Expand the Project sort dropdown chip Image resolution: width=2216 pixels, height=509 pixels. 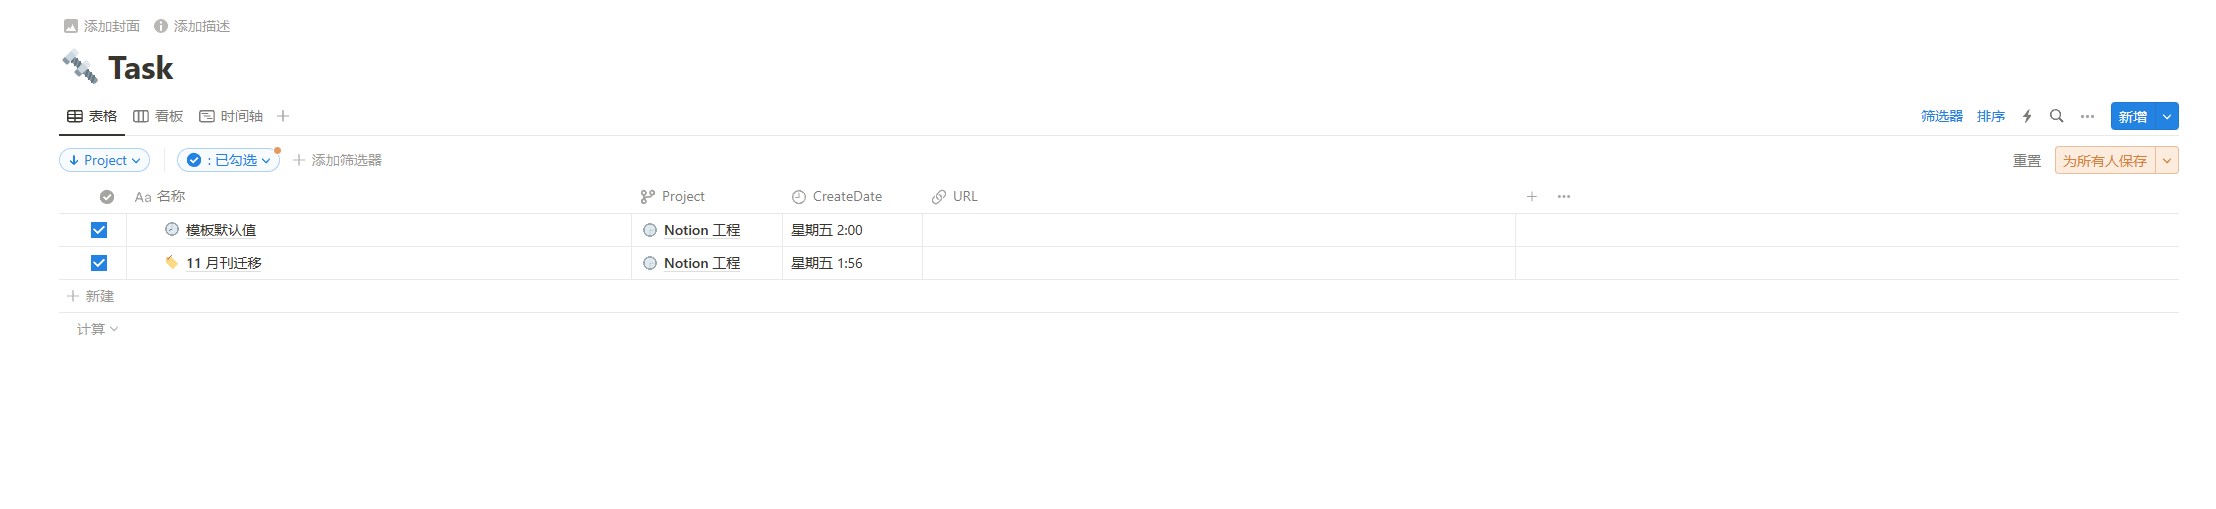pyautogui.click(x=105, y=160)
